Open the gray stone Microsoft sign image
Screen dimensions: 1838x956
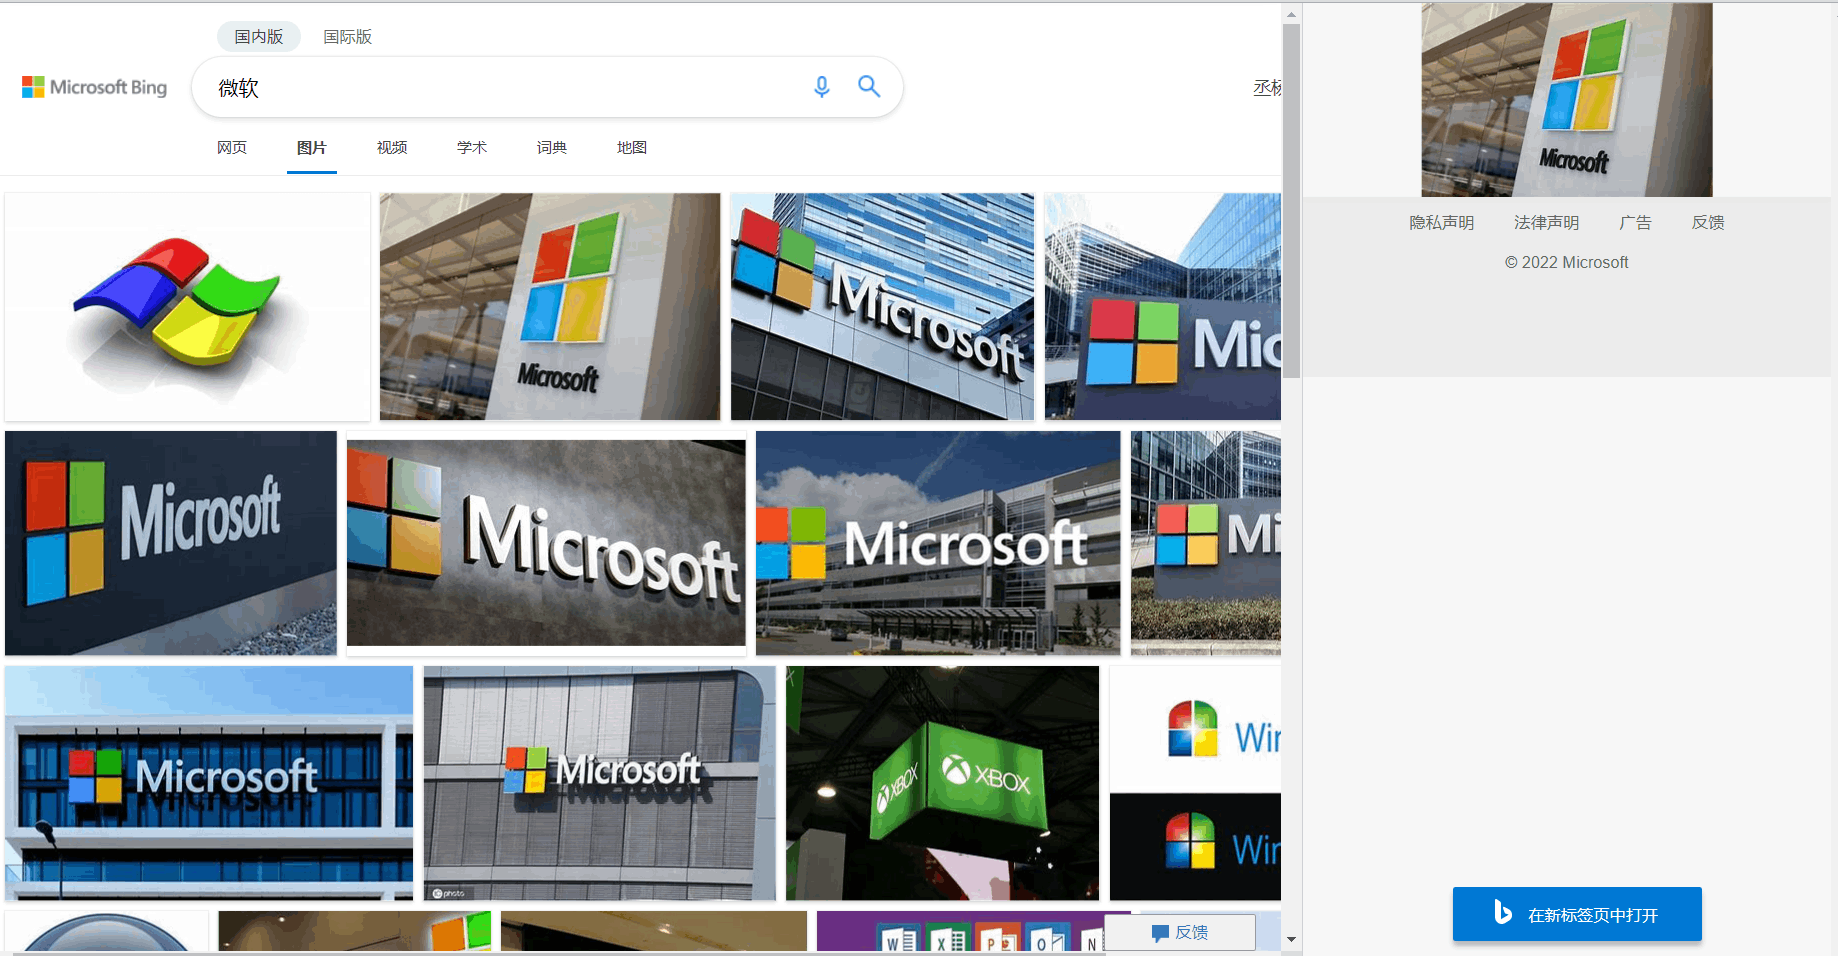pos(546,543)
